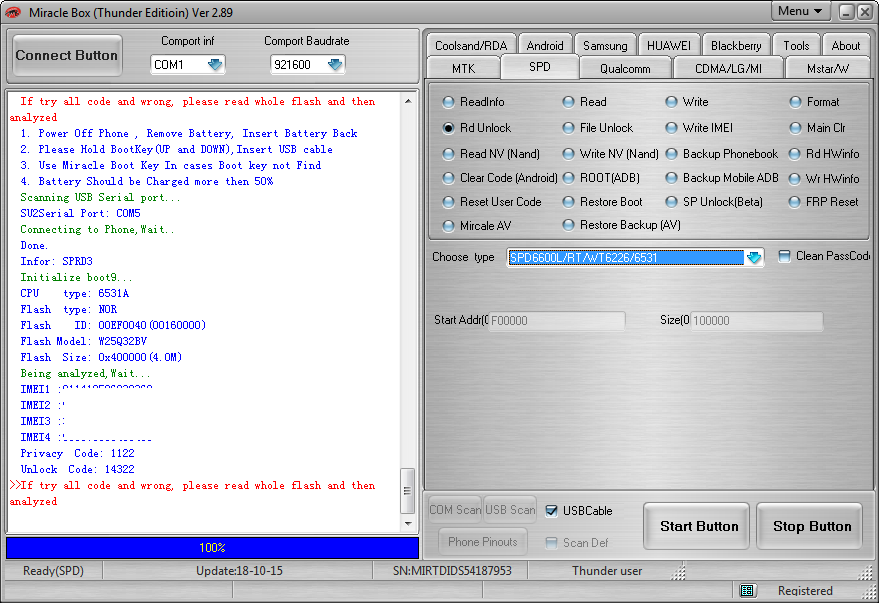Screen dimensions: 879x603
Task: Select the Read radio option
Action: click(584, 102)
